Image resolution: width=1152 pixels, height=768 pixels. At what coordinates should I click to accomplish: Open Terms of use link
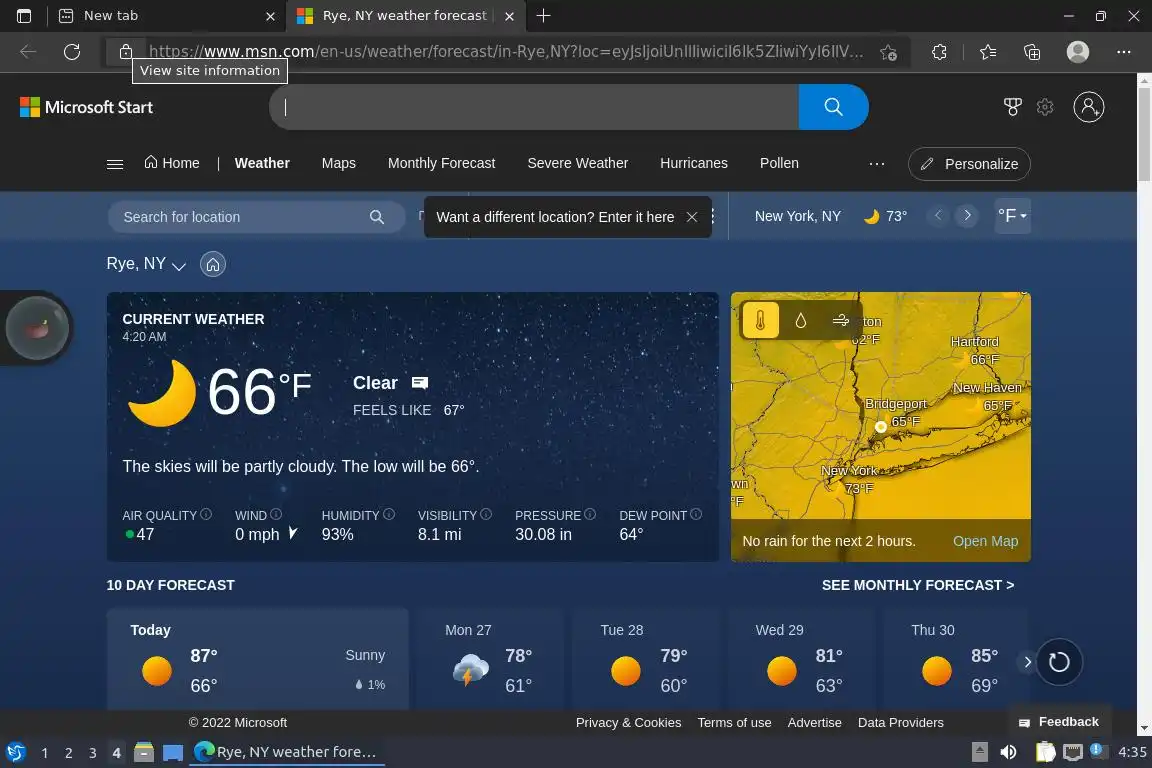tap(734, 722)
